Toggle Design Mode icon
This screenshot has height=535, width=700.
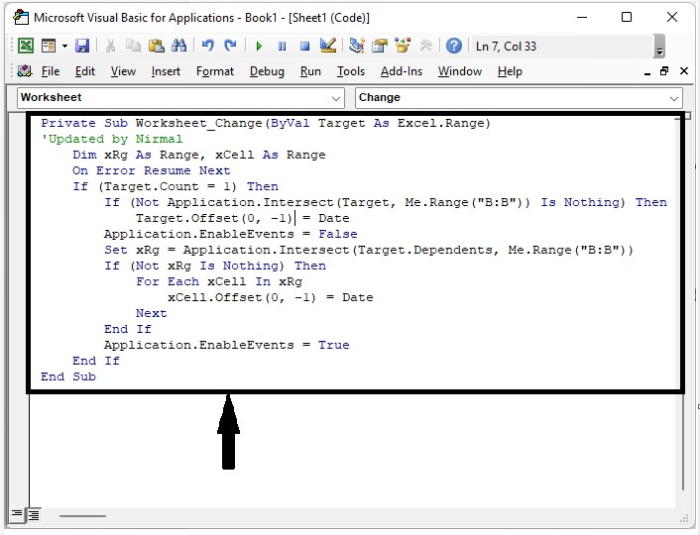coord(328,46)
